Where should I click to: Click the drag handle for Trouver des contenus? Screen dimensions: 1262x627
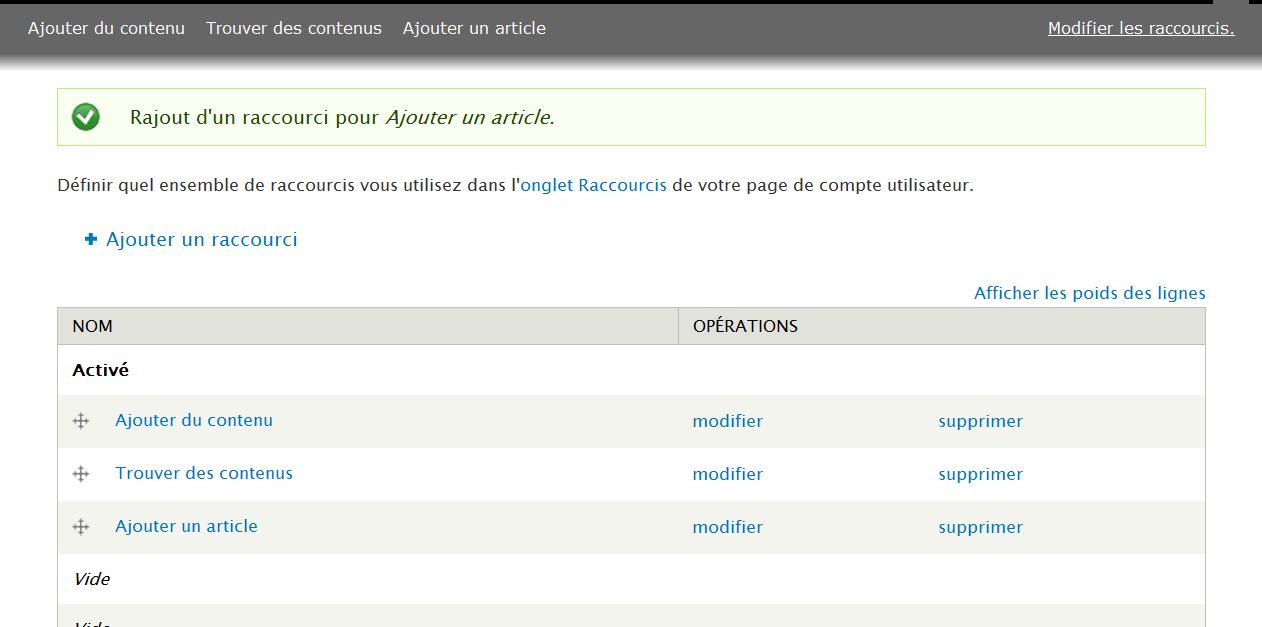(81, 474)
